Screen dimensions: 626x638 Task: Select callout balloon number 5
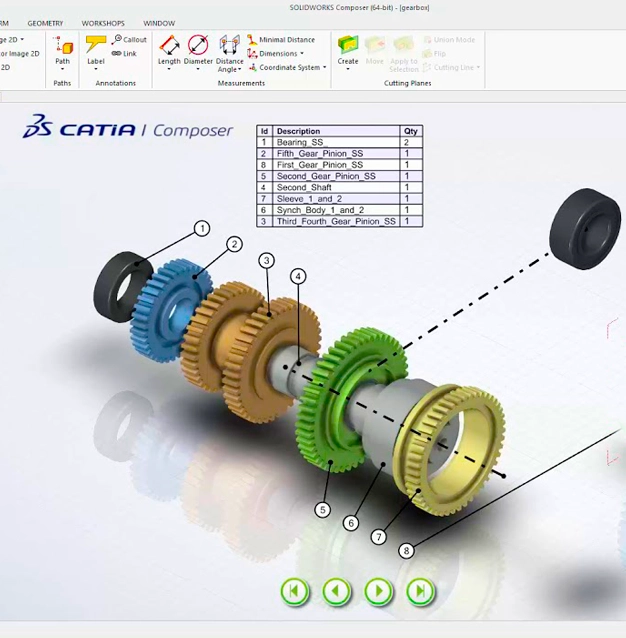(x=323, y=510)
